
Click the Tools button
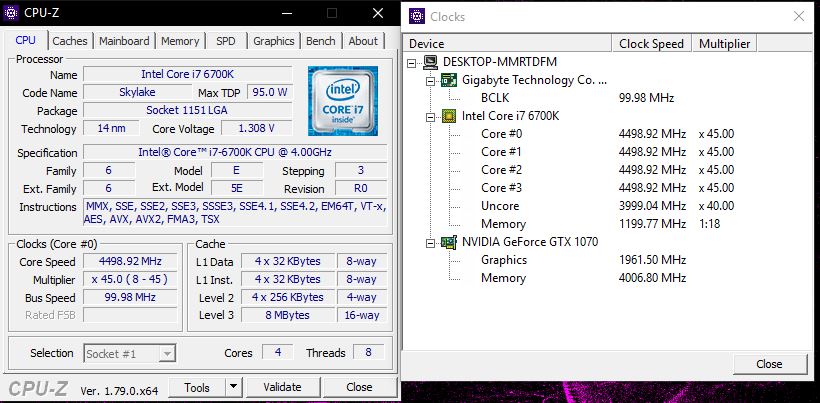click(197, 387)
